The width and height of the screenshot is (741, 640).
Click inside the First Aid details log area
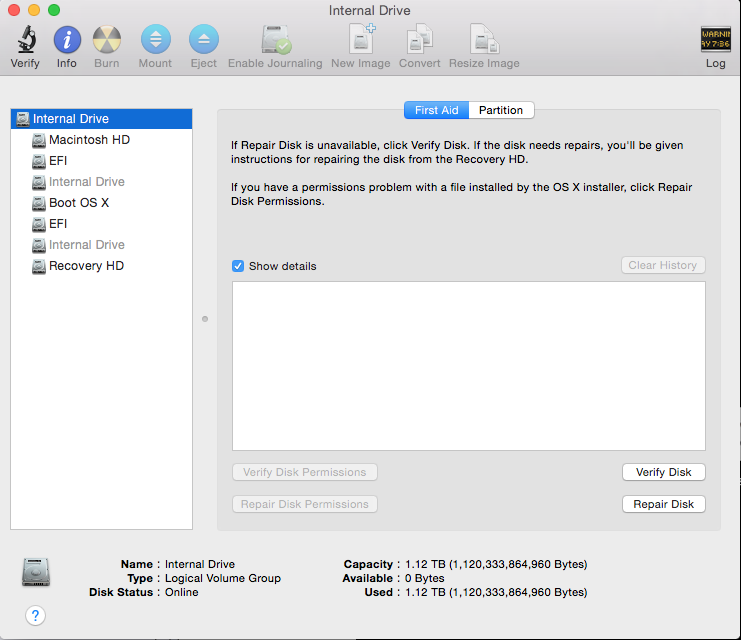pyautogui.click(x=469, y=366)
